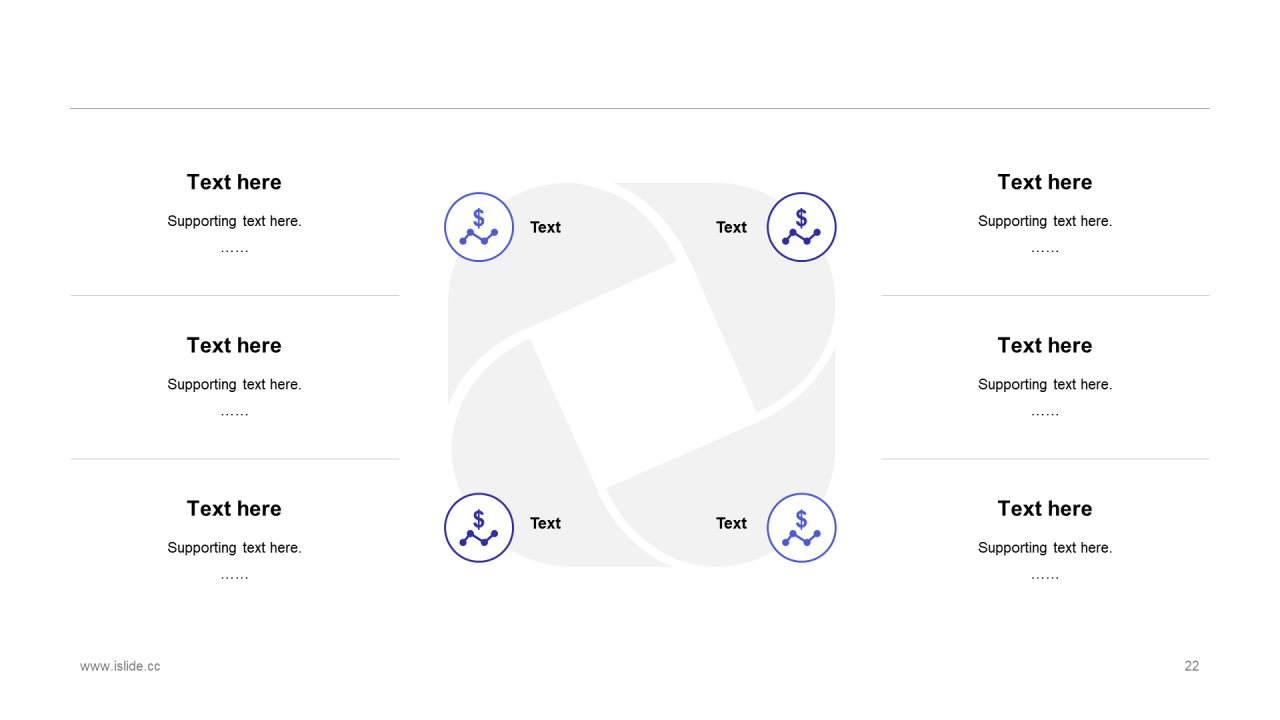Select 'Text' label beside top-right icon
The image size is (1280, 720).
point(731,227)
